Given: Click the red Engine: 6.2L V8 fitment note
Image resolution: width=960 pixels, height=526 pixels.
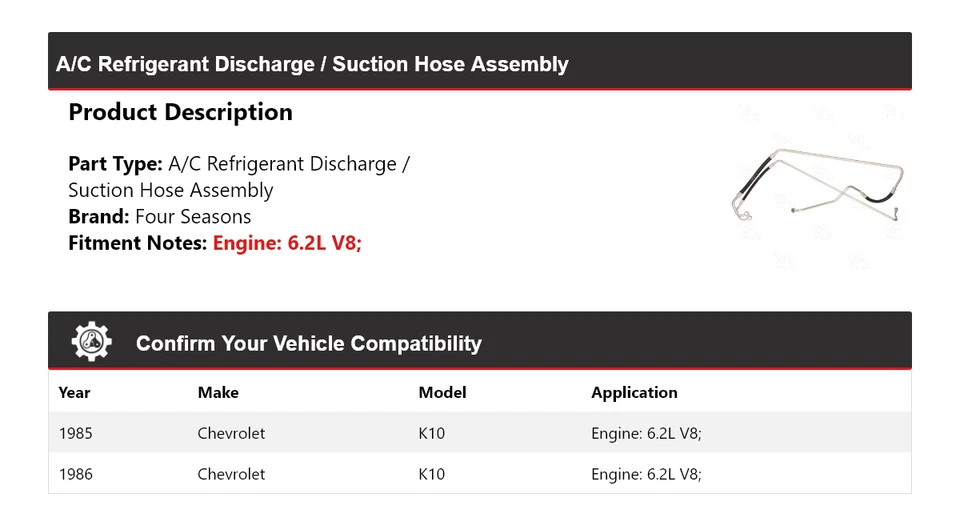Looking at the screenshot, I should tap(287, 243).
